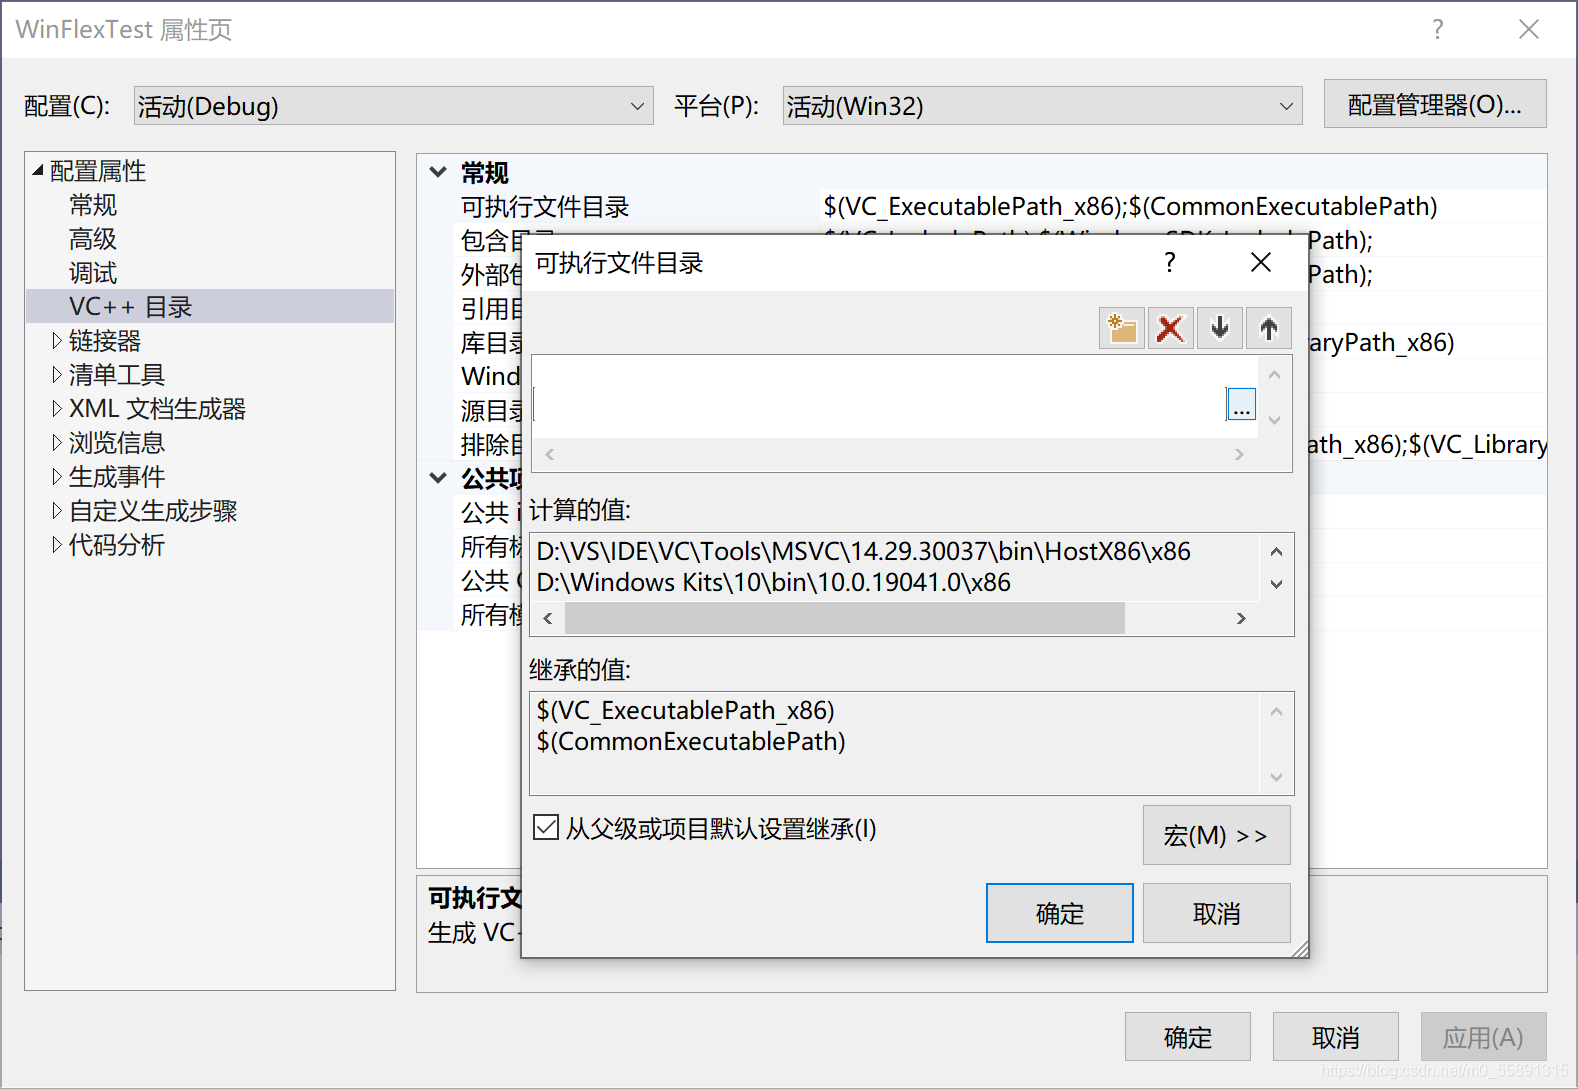Move line up with the arrow icon
The height and width of the screenshot is (1089, 1578).
1268,328
